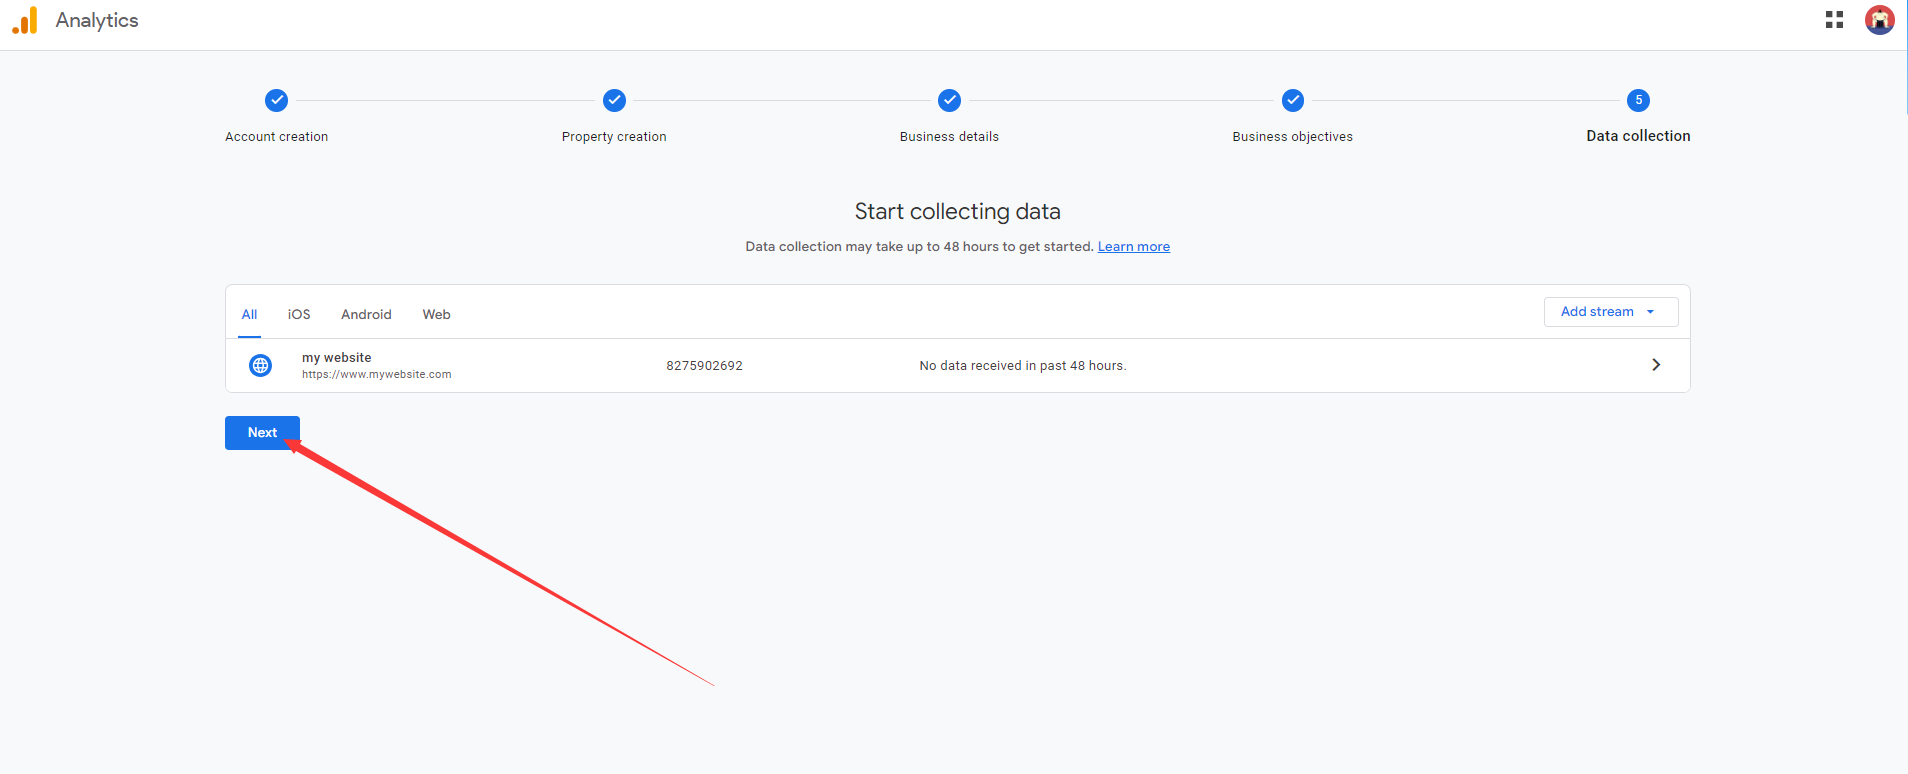Switch to the iOS tab
Viewport: 1908px width, 774px height.
[299, 315]
